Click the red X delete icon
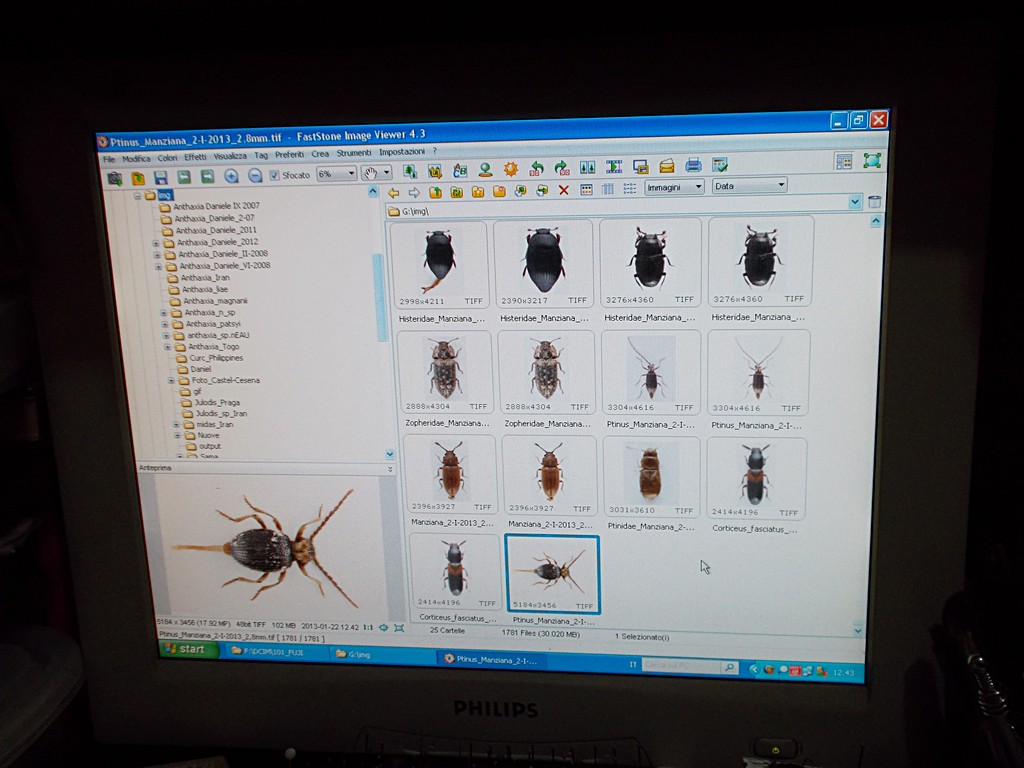Screen dimensions: 1024x768 (563, 190)
